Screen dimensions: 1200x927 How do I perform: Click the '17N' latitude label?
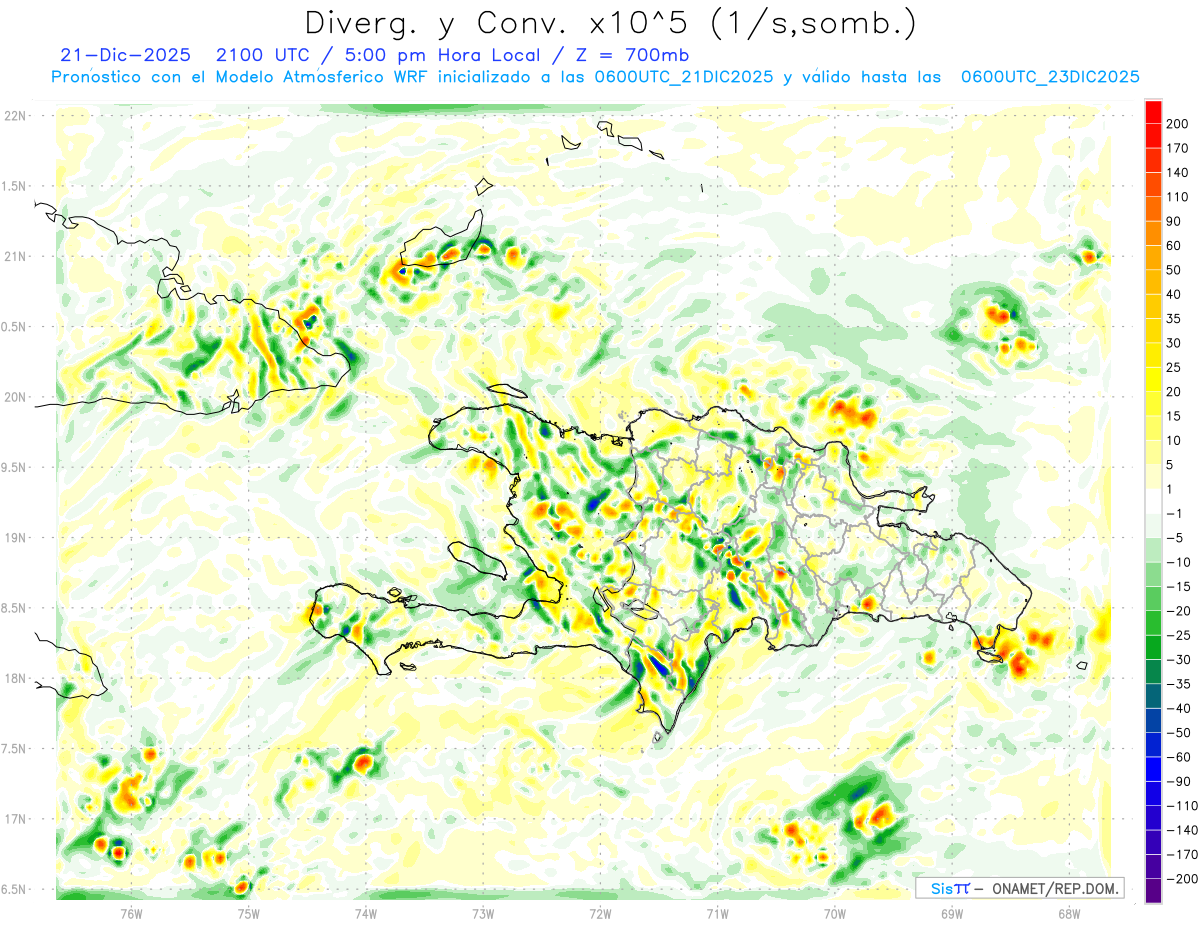pyautogui.click(x=15, y=819)
